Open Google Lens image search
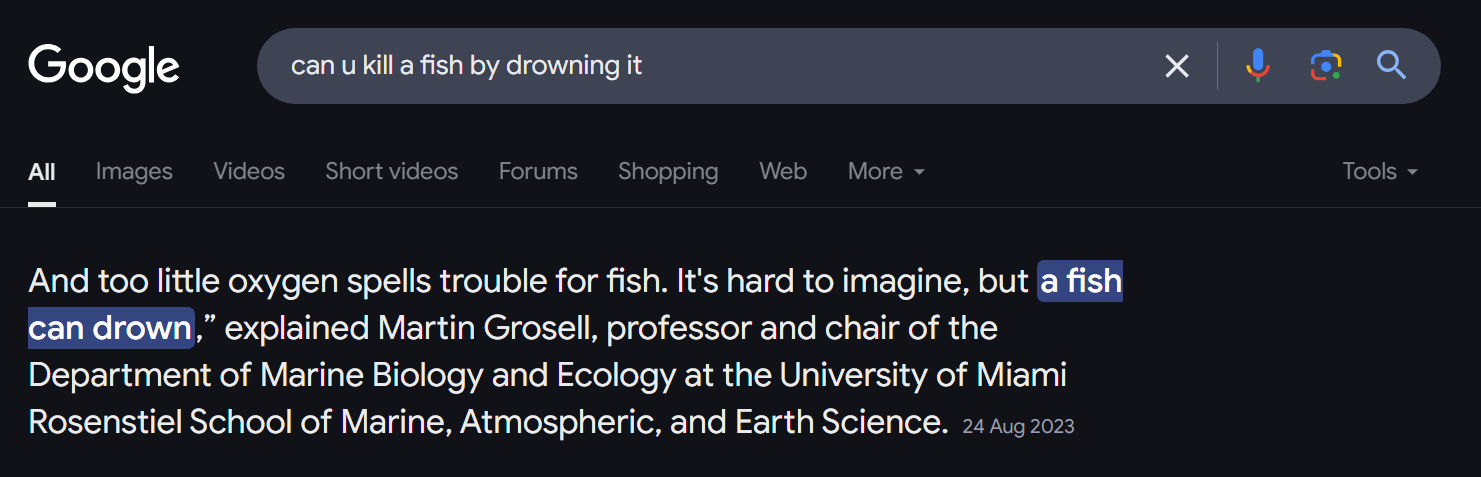The height and width of the screenshot is (477, 1481). click(1325, 66)
